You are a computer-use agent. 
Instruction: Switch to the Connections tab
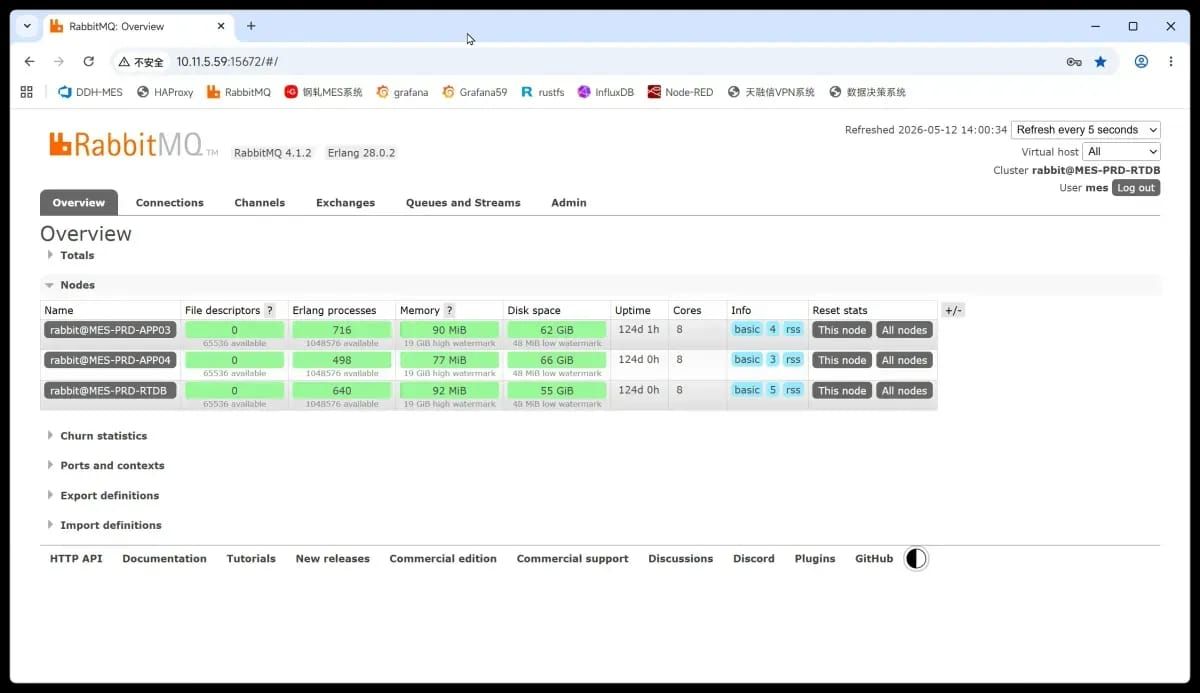(170, 203)
